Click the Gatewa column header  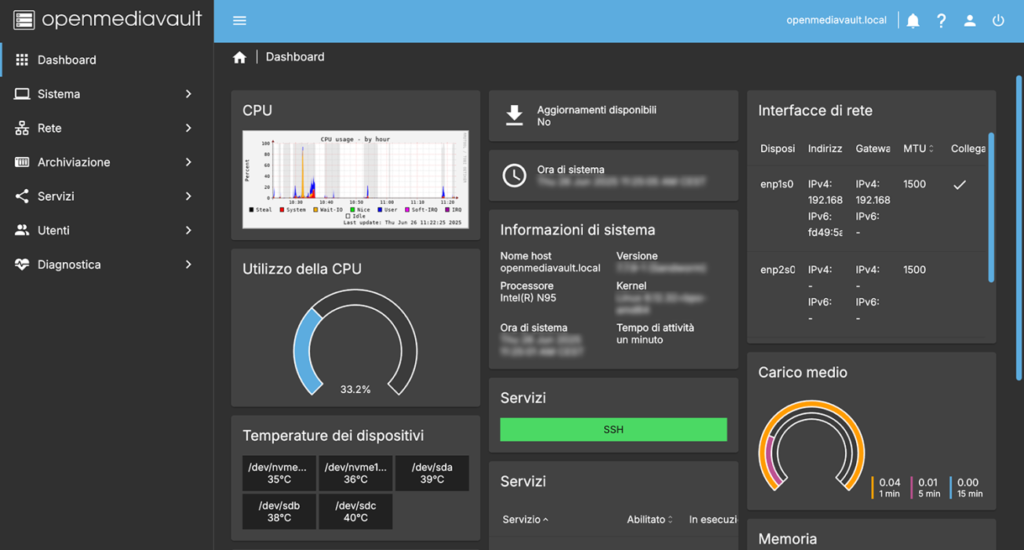click(872, 149)
